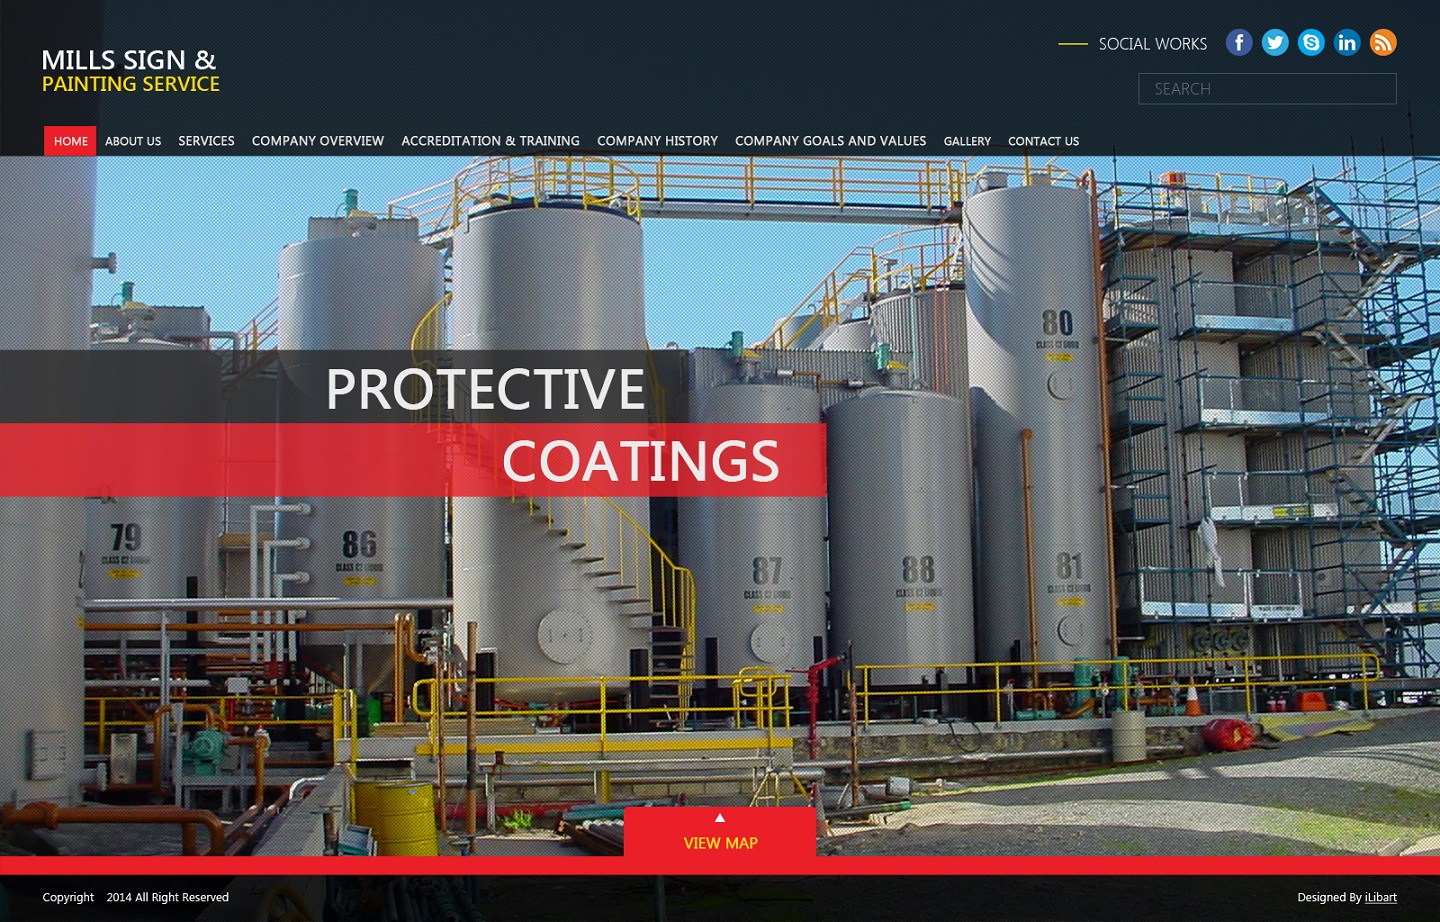The width and height of the screenshot is (1440, 922).
Task: Open the Facebook social icon
Action: [x=1239, y=42]
